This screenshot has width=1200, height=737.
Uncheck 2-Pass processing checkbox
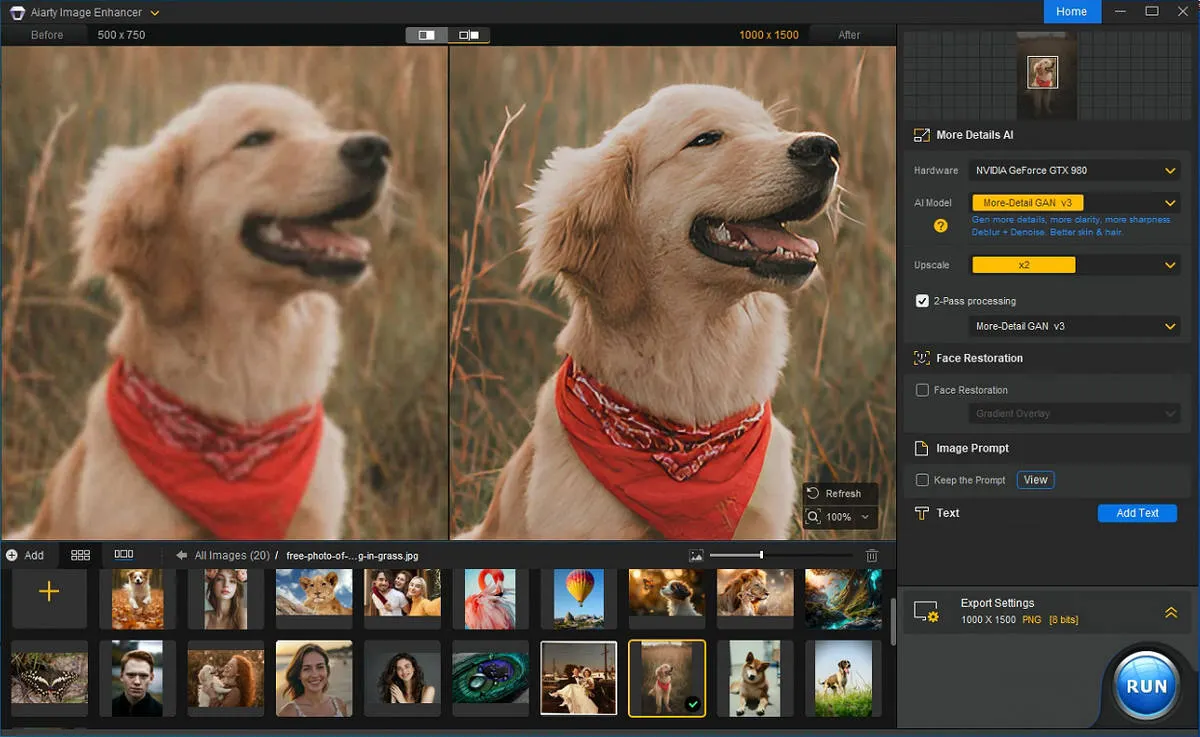pos(922,301)
